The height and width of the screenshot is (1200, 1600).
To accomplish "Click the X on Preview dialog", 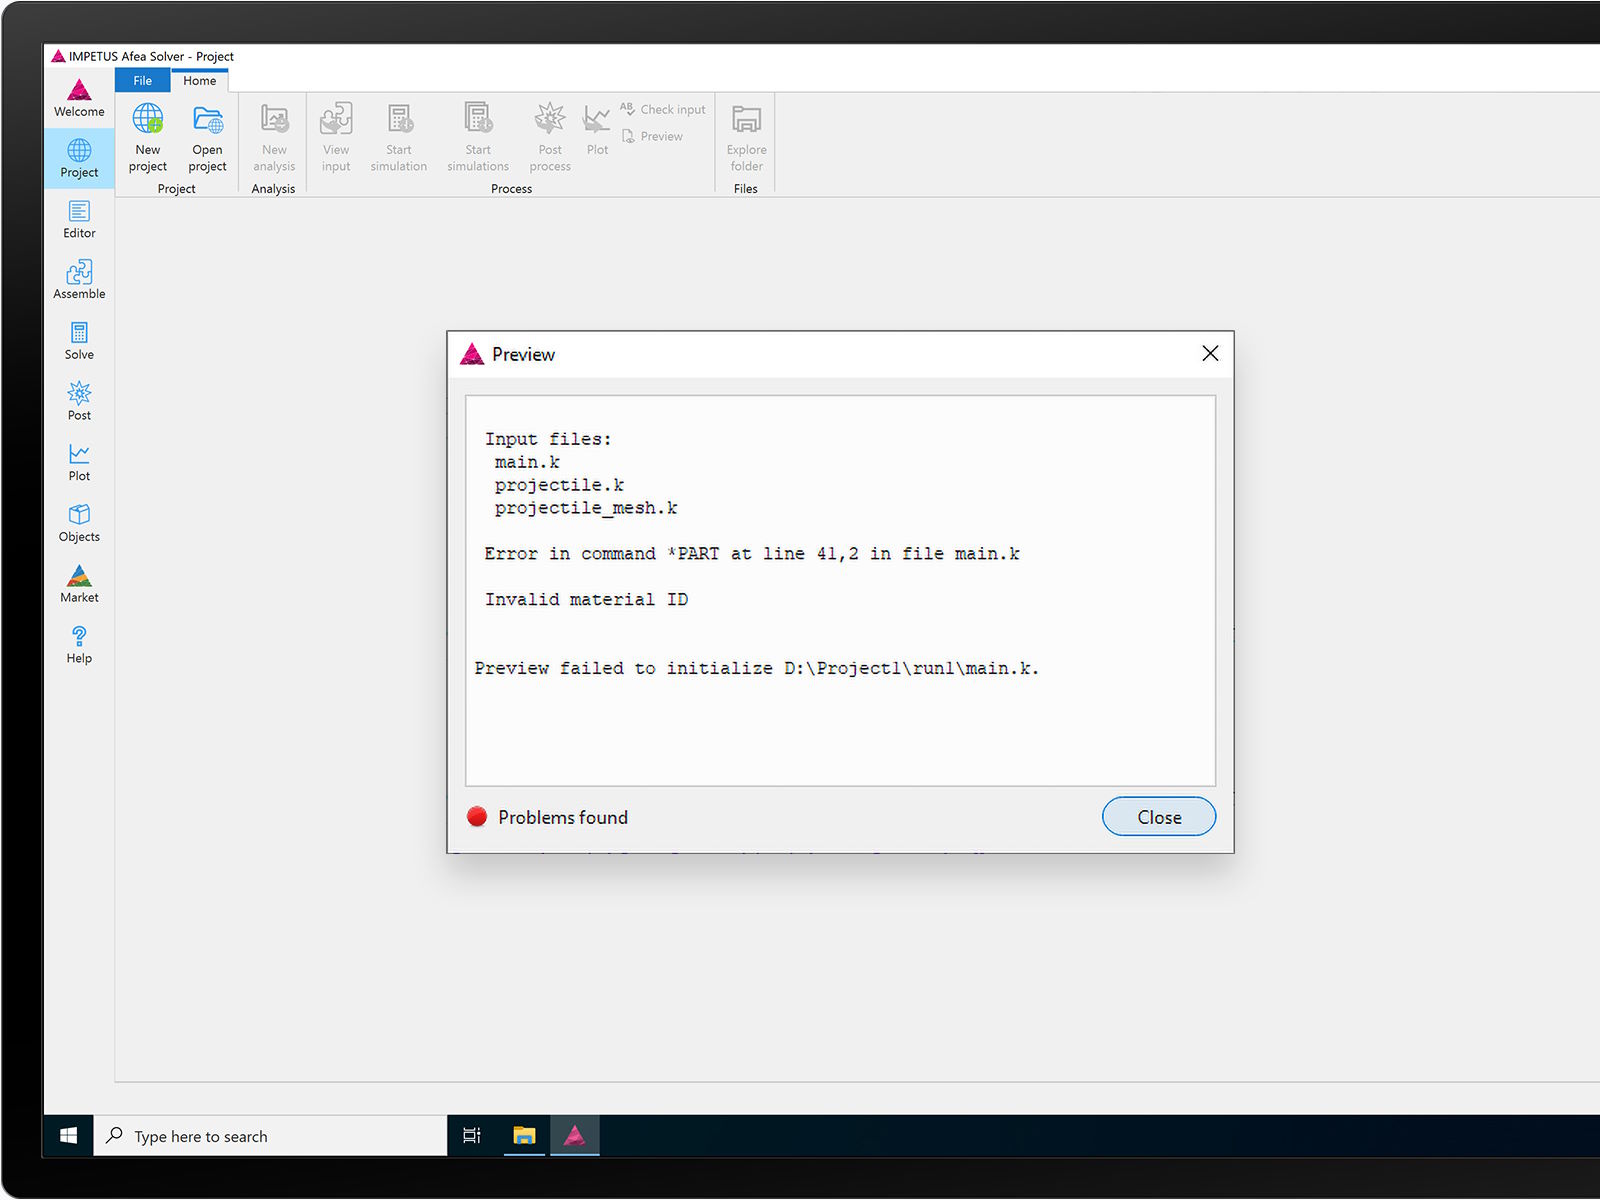I will click(x=1210, y=353).
